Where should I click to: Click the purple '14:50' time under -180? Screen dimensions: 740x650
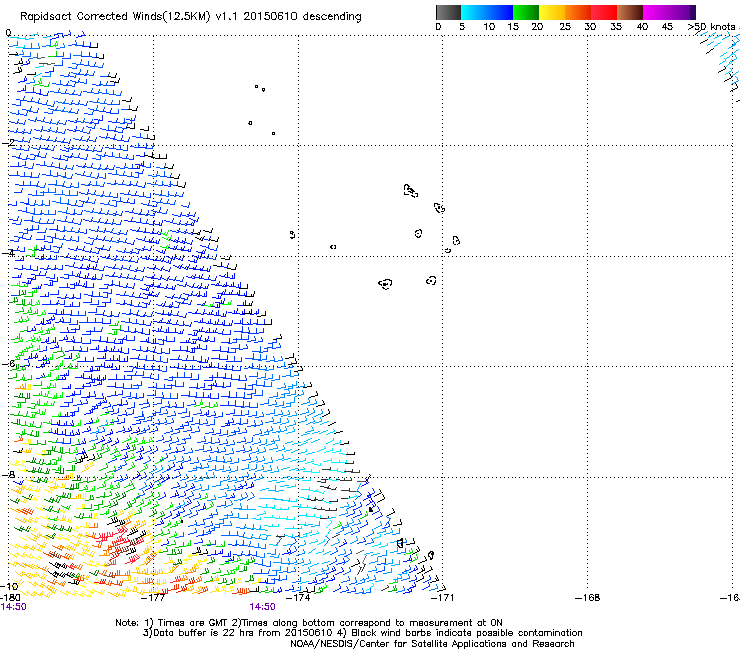tap(13, 607)
